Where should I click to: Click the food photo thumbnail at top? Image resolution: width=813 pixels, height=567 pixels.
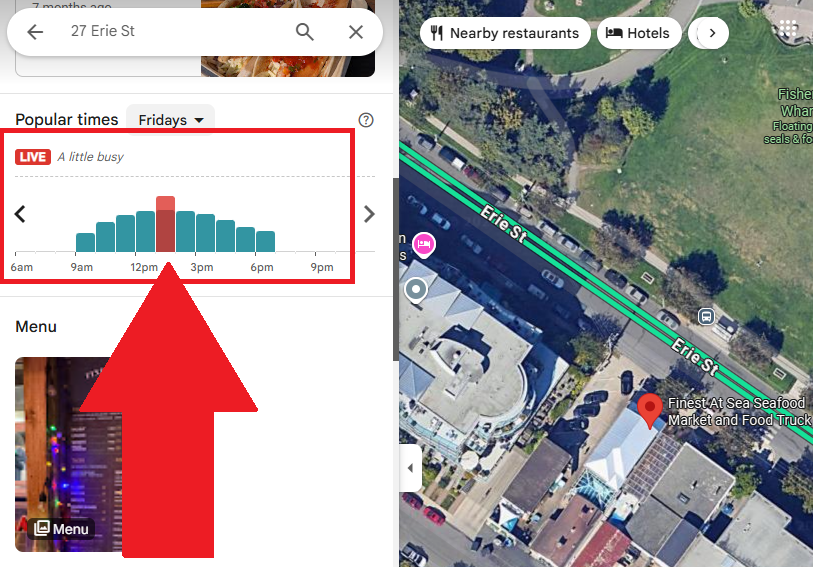coord(288,38)
